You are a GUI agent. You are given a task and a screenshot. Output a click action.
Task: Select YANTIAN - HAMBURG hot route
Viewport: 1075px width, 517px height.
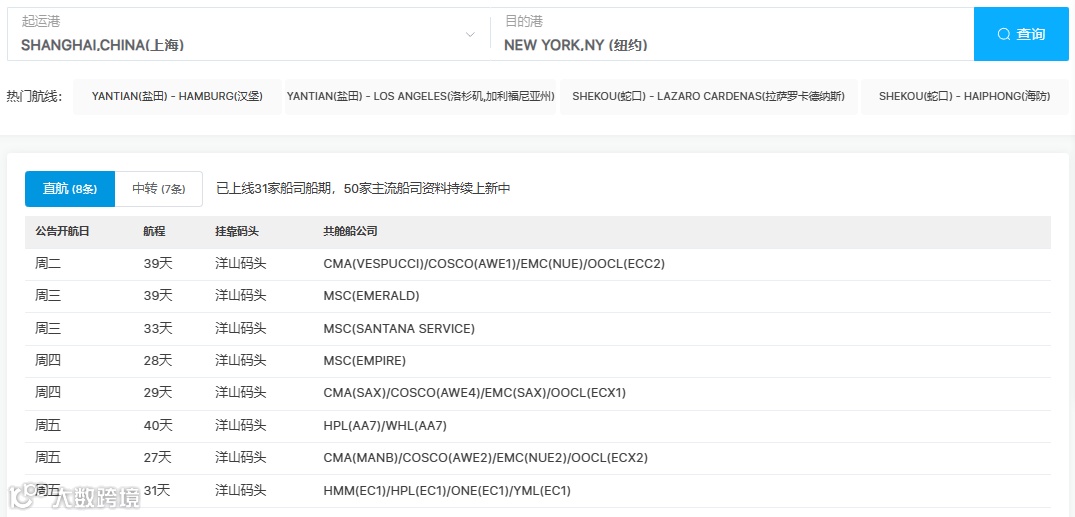click(177, 97)
